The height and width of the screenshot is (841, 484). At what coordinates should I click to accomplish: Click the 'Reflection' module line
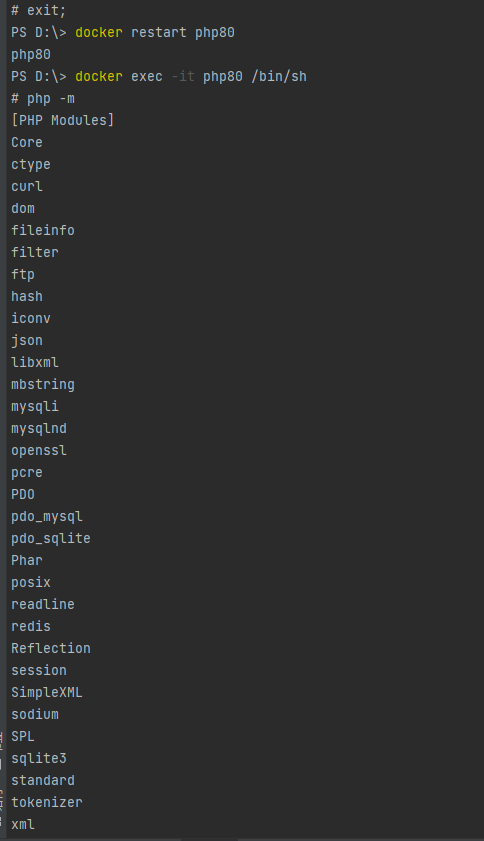click(x=51, y=648)
